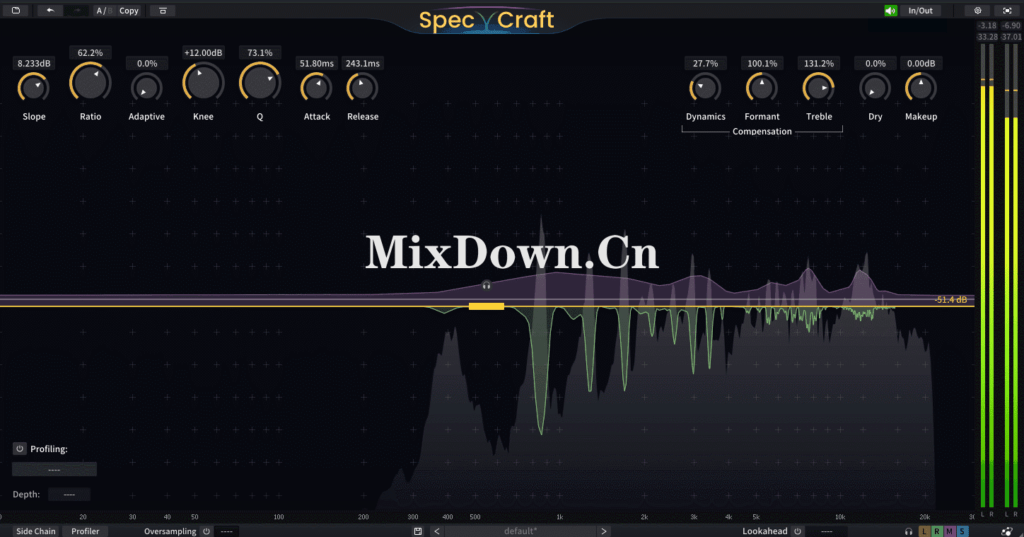Open settings with the gear icon

tap(978, 10)
